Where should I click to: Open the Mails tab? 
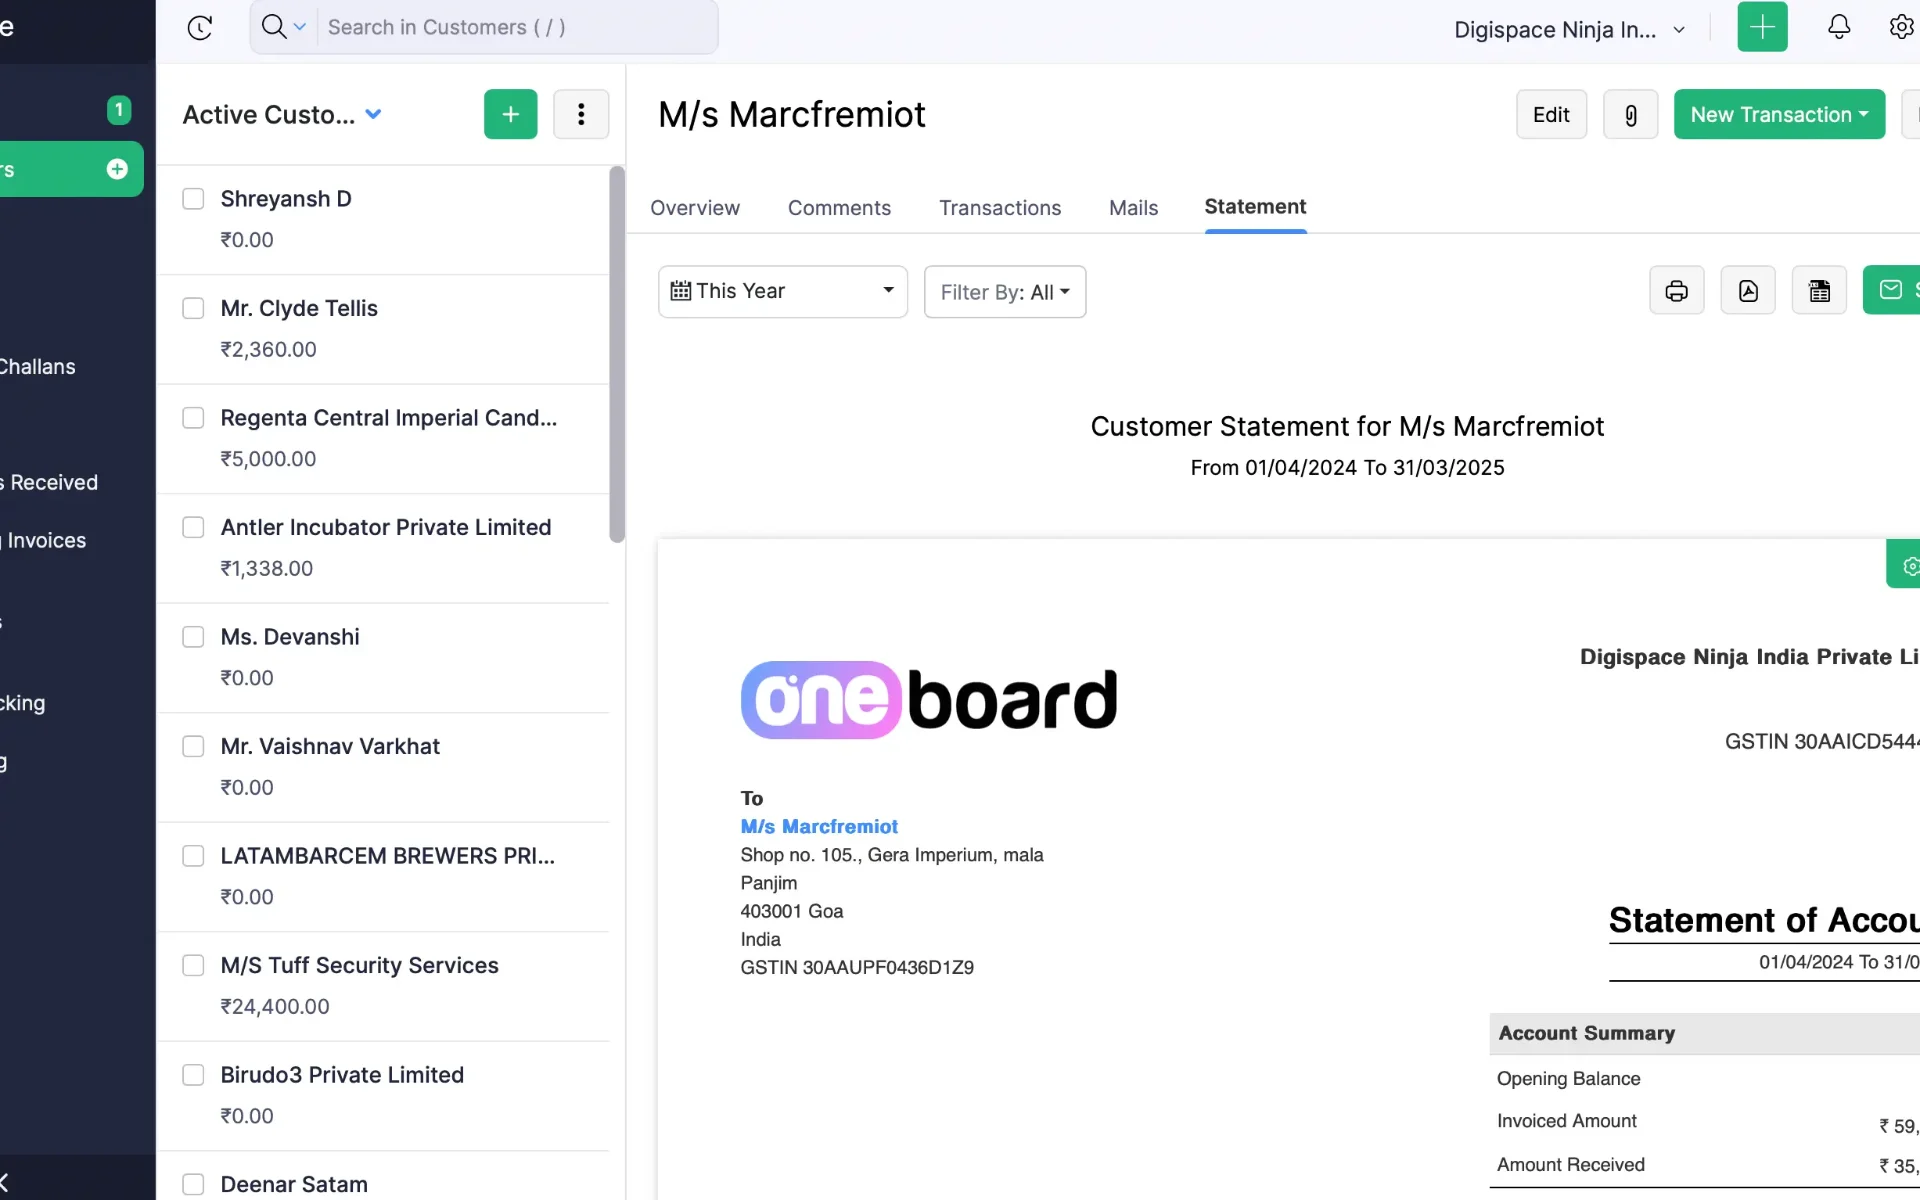[1133, 208]
